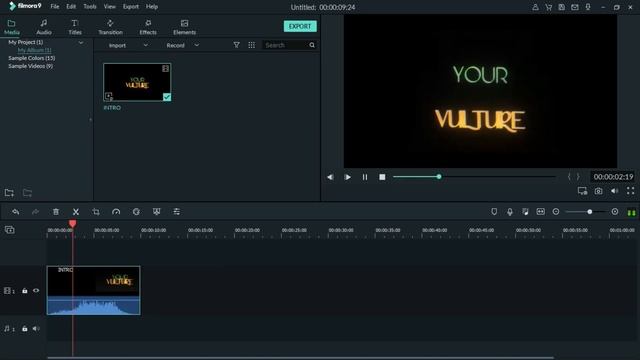Enter fullscreen preview mode

pyautogui.click(x=631, y=191)
